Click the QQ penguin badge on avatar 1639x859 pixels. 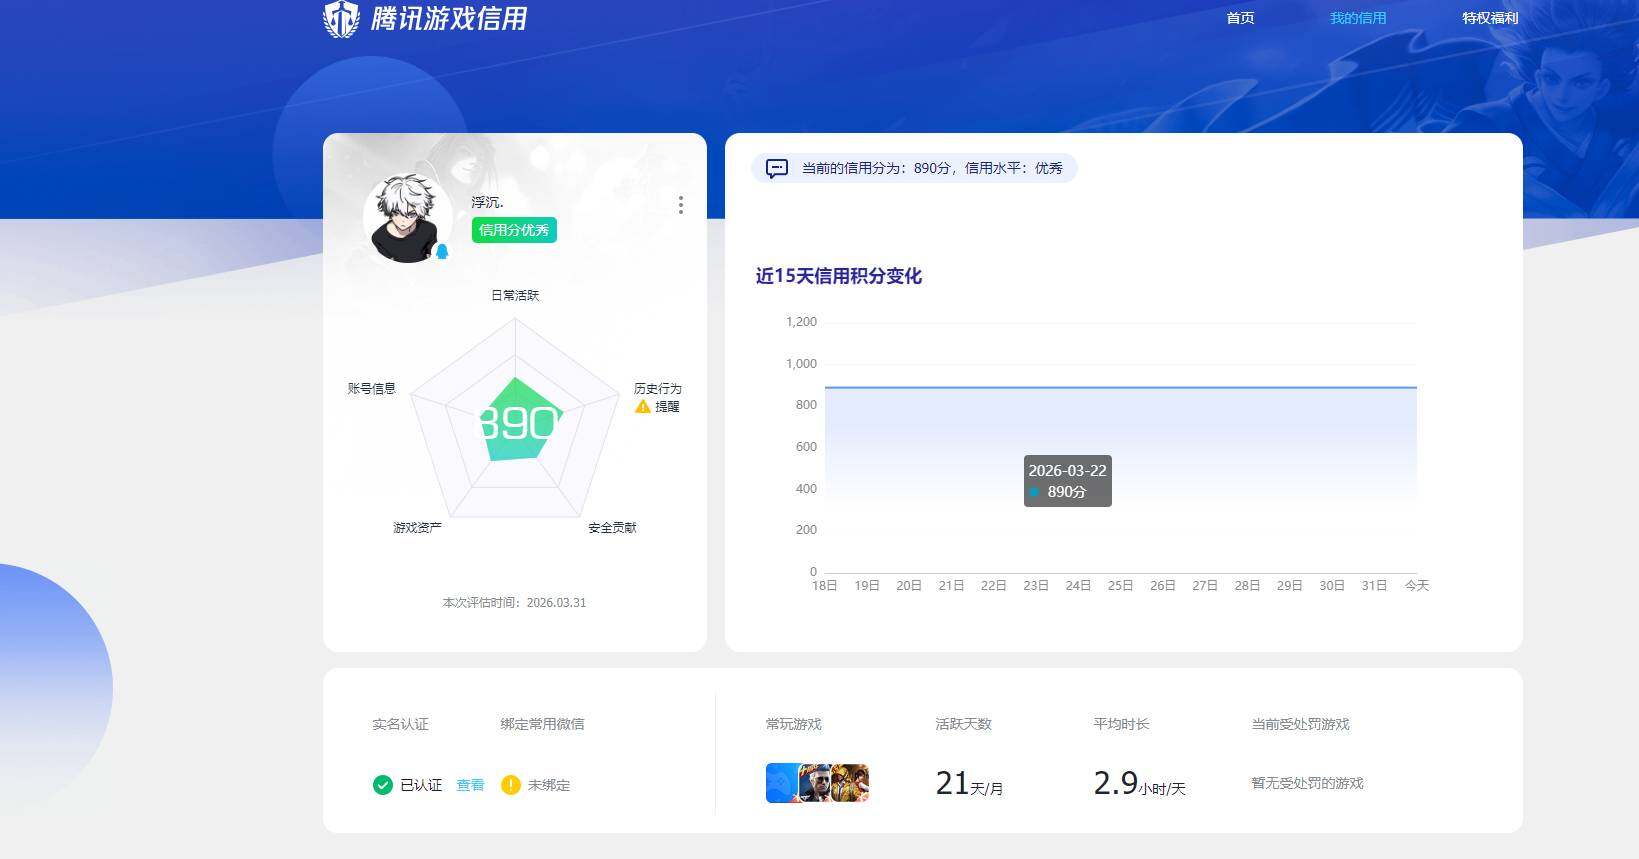(x=442, y=251)
